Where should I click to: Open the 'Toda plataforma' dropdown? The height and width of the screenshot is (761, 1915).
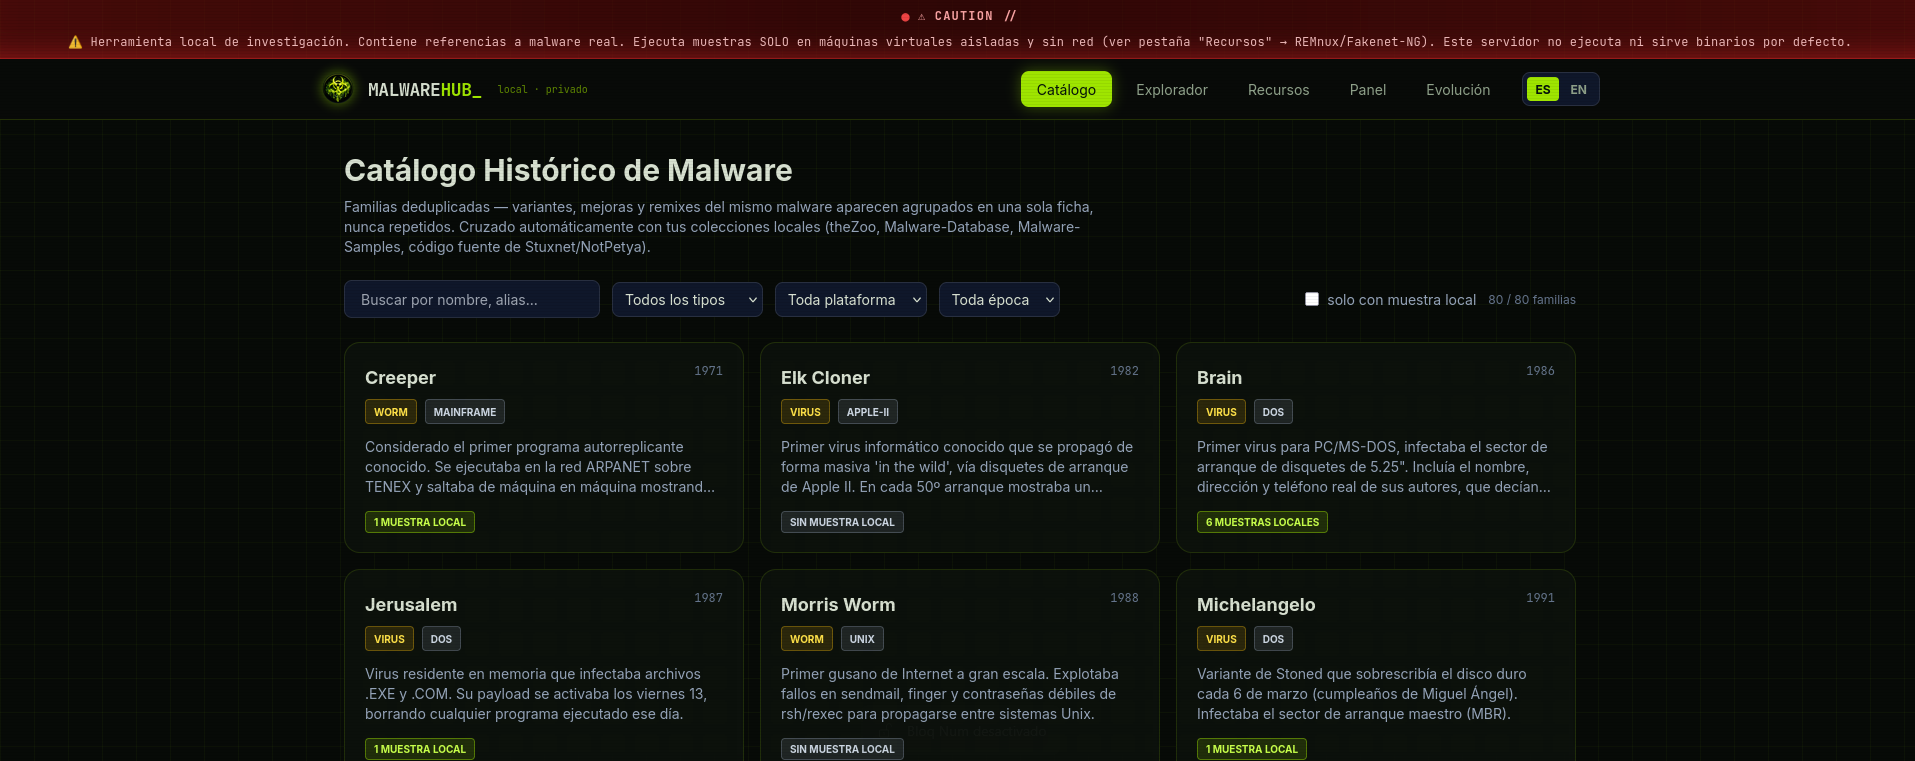(x=851, y=299)
